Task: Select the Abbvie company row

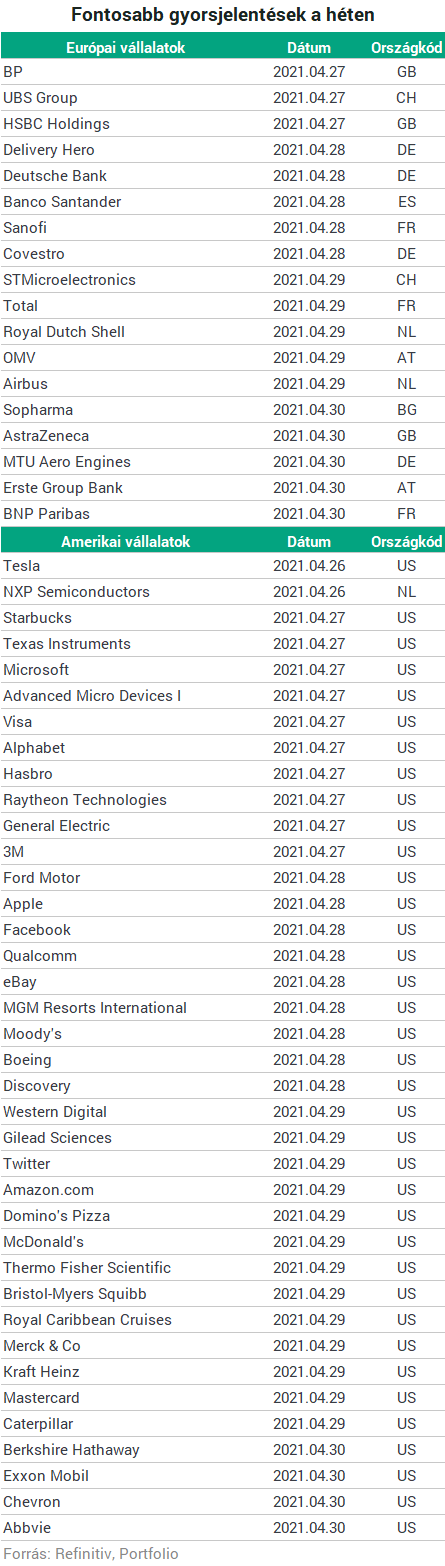Action: click(x=222, y=1528)
